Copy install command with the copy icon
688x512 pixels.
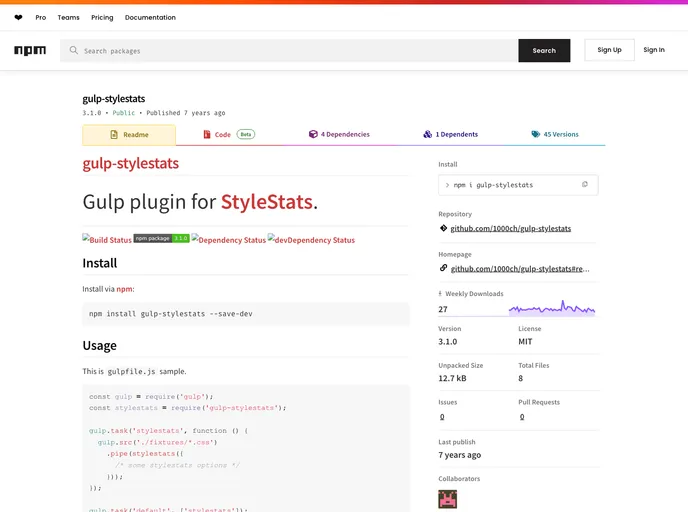584,185
